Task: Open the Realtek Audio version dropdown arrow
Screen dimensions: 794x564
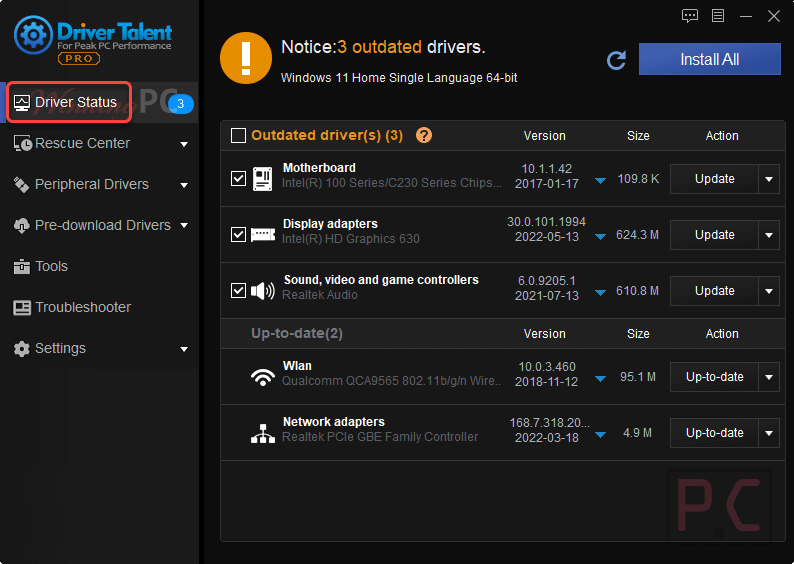Action: coord(601,293)
